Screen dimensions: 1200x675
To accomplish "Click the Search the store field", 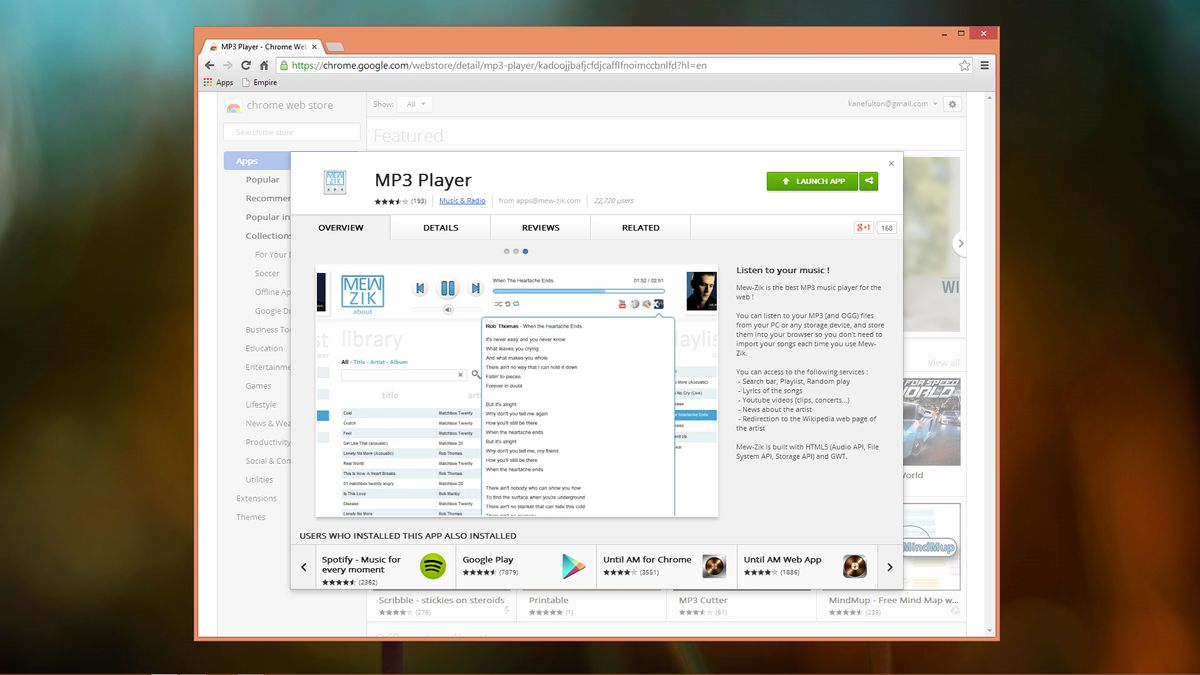I will point(291,132).
